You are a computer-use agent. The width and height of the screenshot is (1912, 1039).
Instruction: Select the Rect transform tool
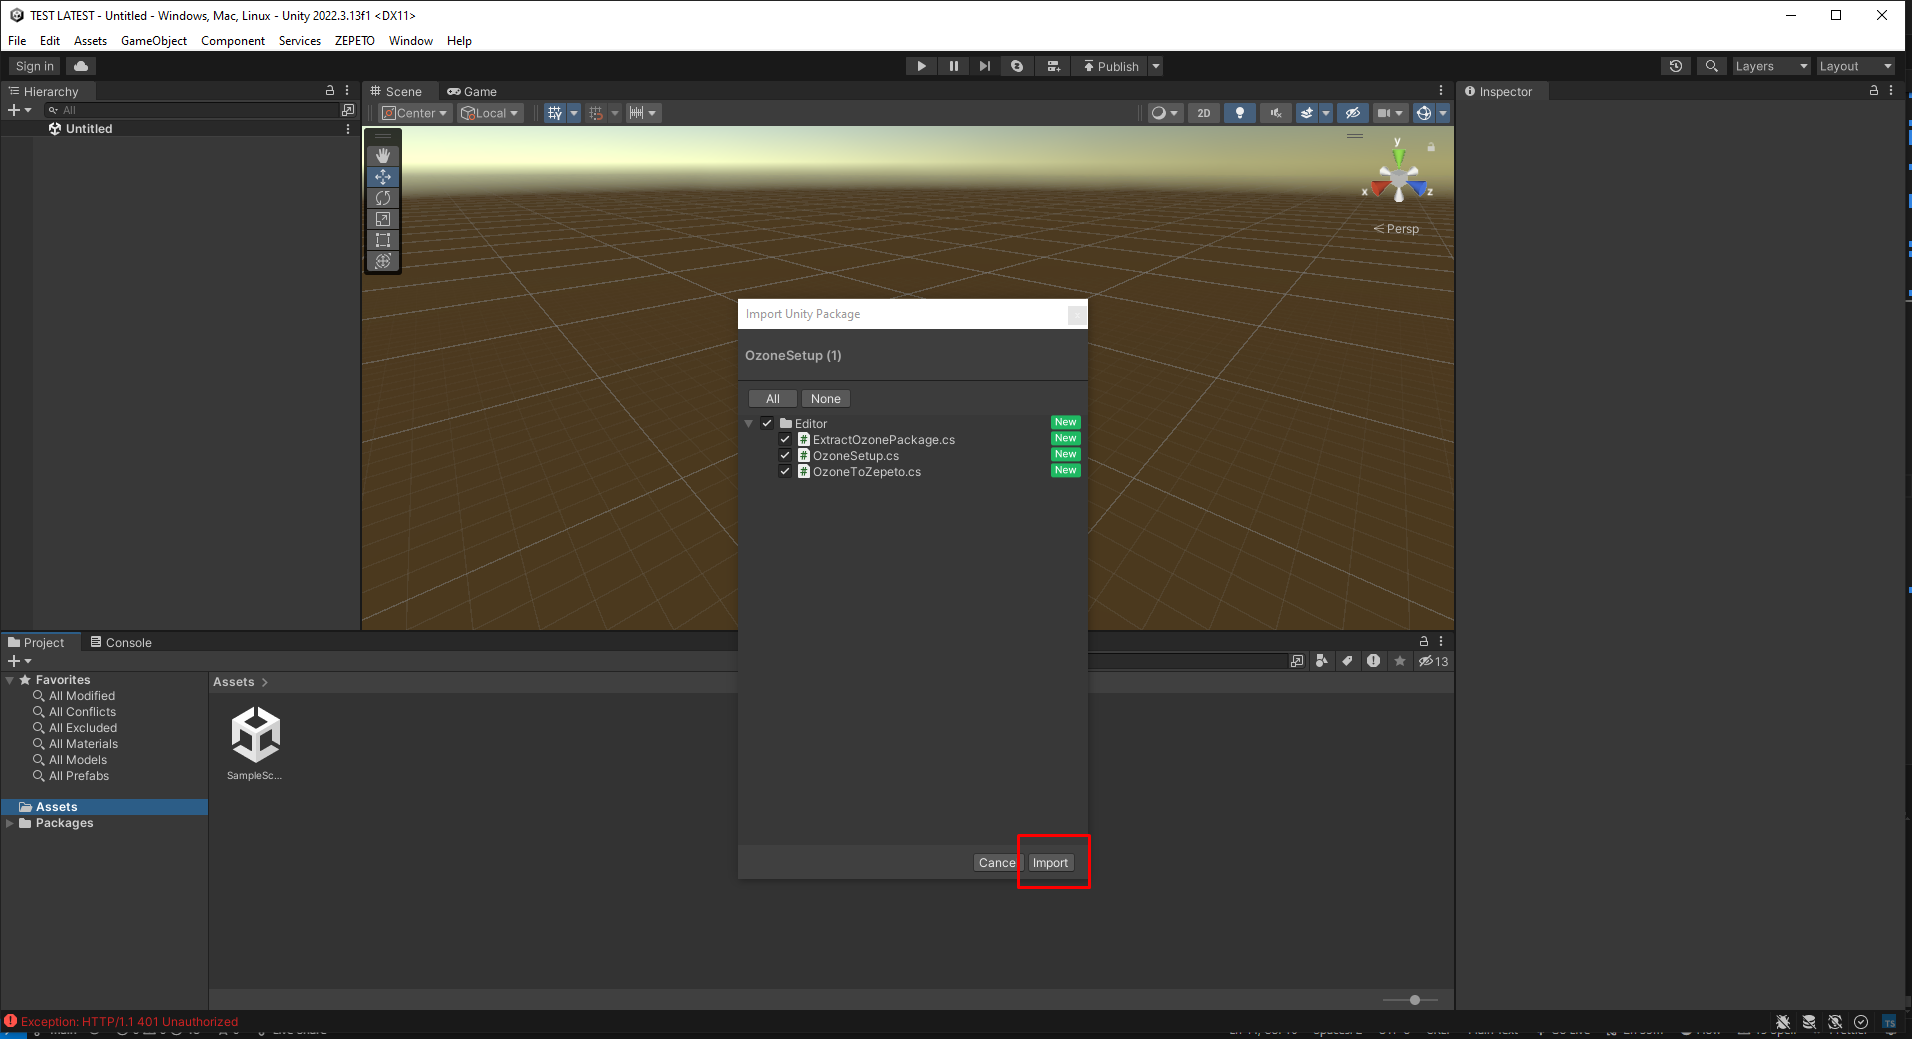point(383,240)
